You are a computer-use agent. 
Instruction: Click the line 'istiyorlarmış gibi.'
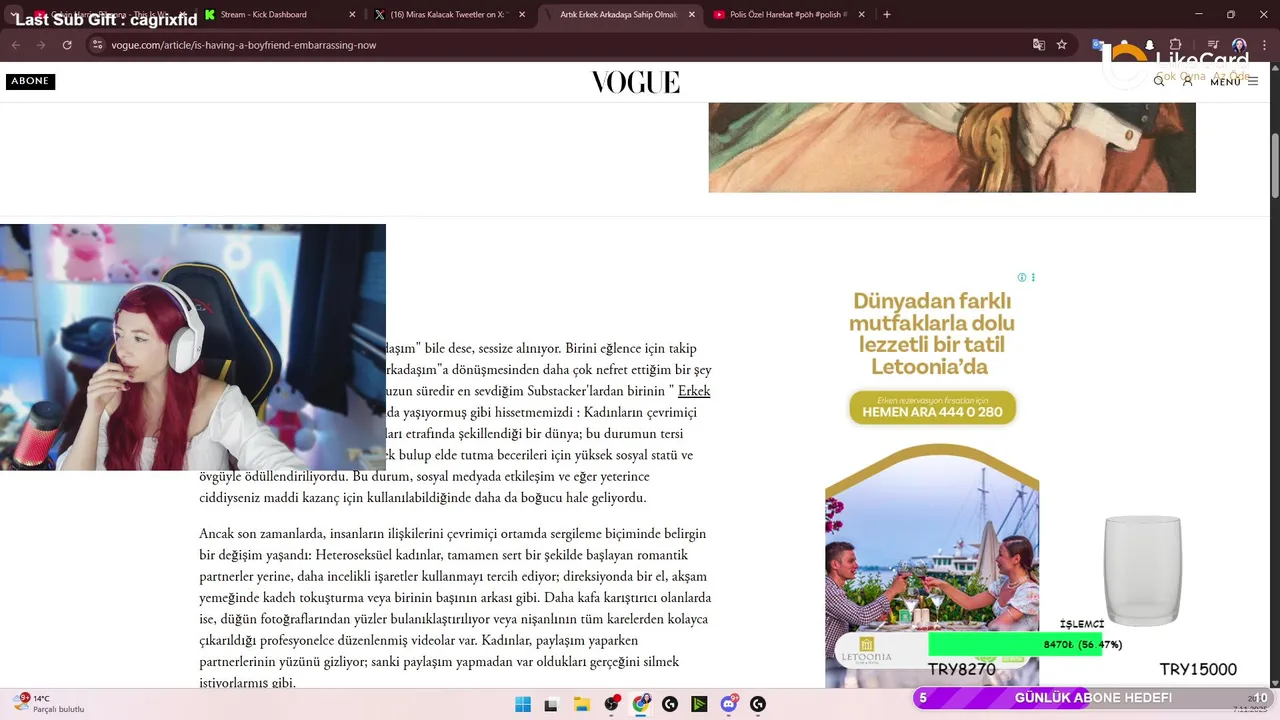[x=247, y=683]
